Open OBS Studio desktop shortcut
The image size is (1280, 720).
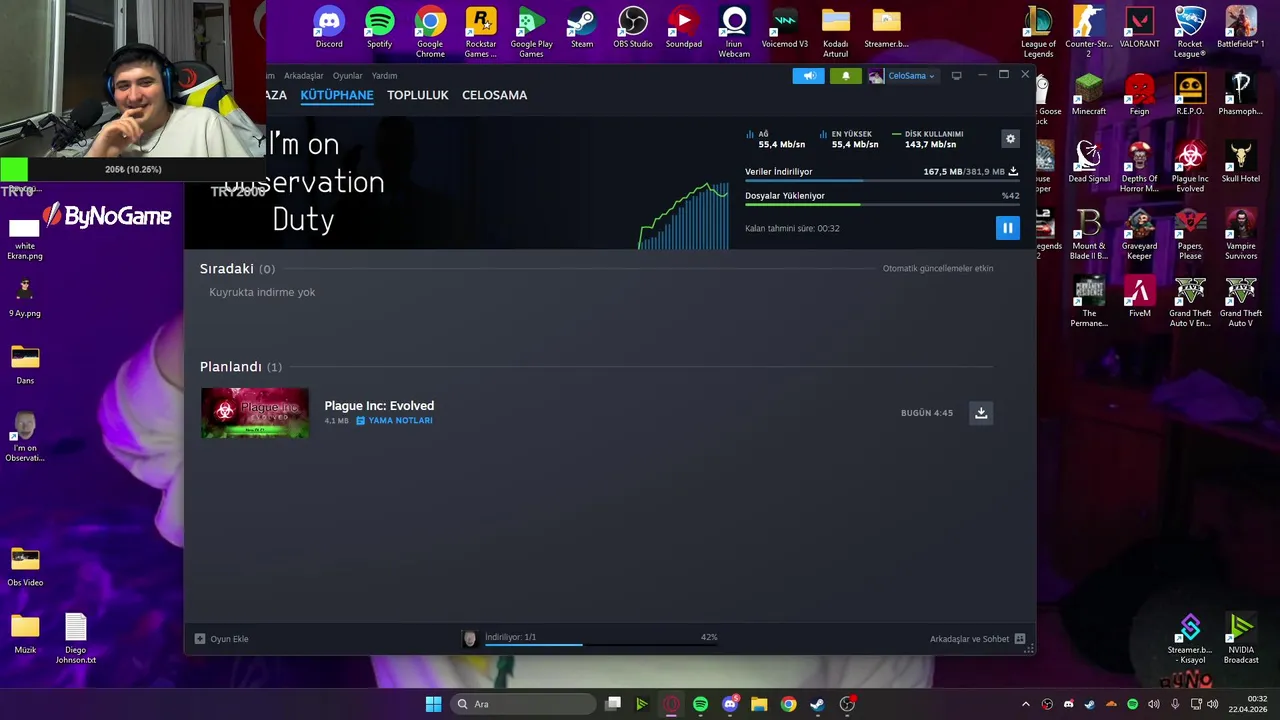(633, 28)
